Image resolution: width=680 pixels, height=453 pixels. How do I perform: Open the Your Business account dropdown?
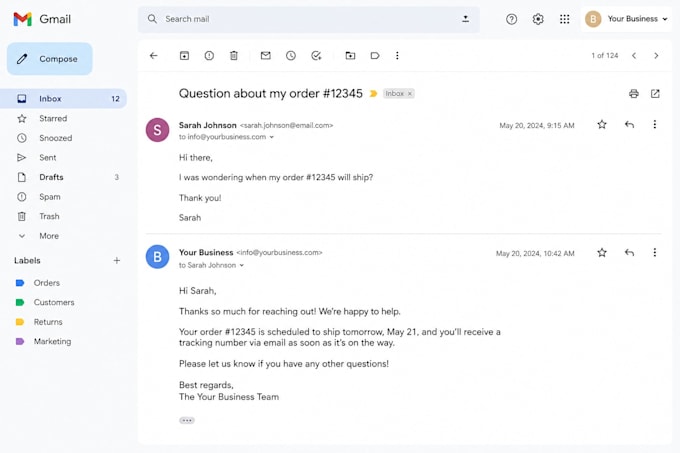click(x=627, y=19)
